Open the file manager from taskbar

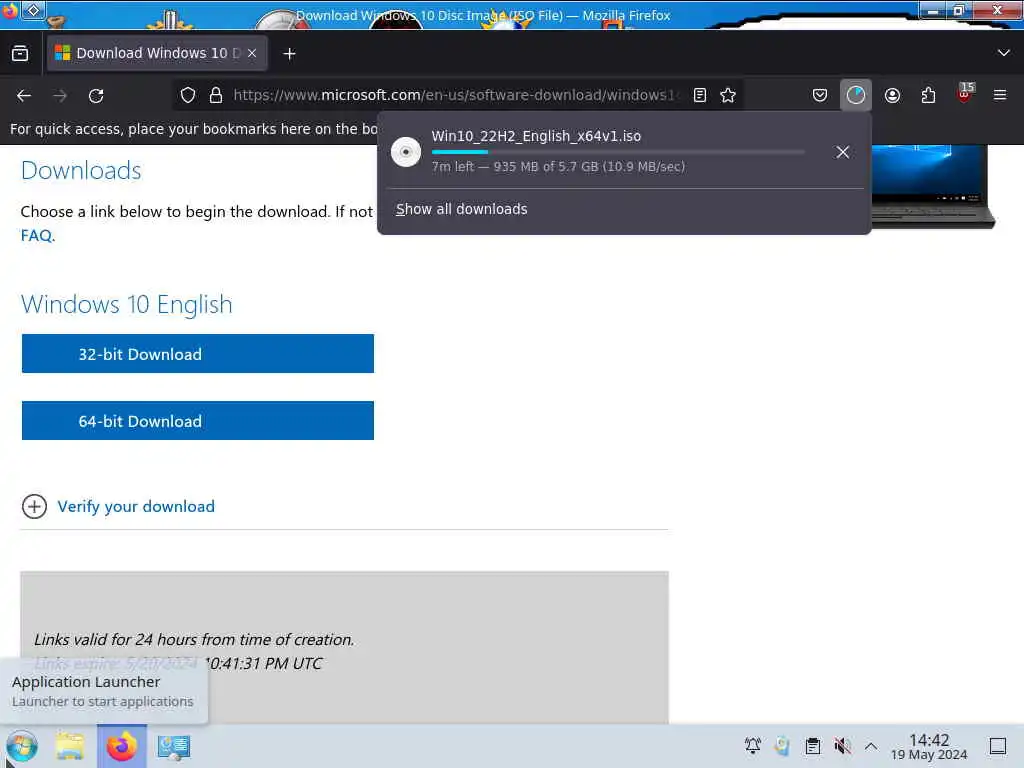(70, 746)
